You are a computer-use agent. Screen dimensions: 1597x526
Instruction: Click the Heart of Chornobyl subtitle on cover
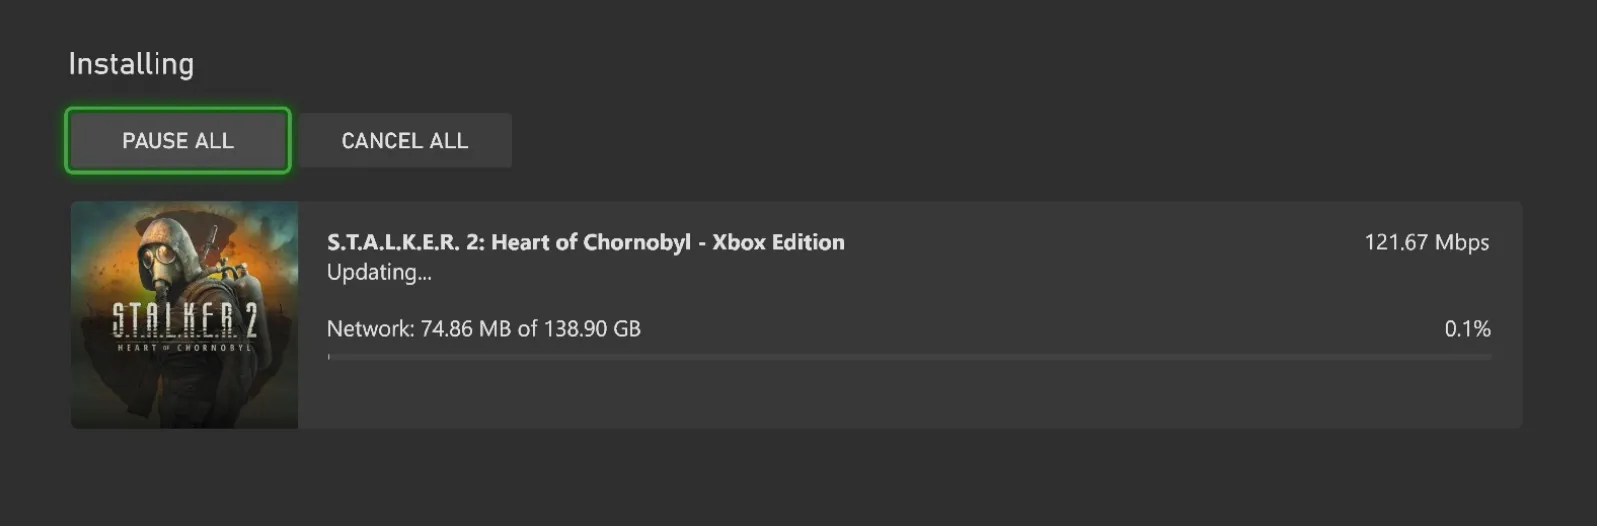pyautogui.click(x=184, y=348)
